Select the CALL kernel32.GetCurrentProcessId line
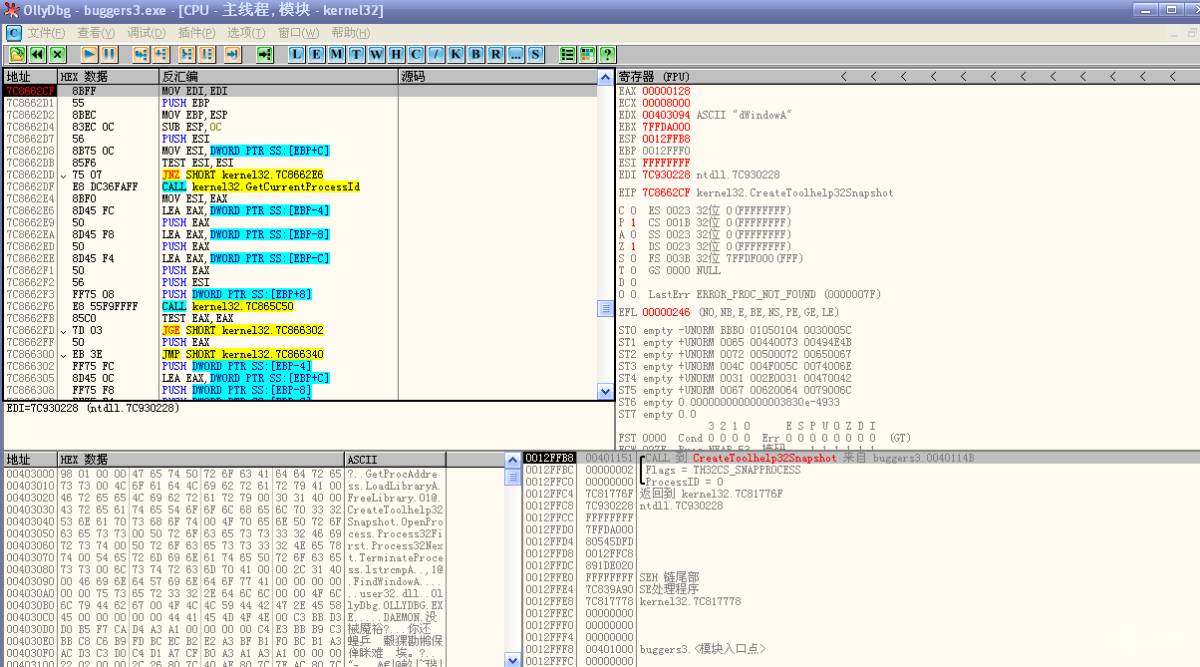 point(260,187)
